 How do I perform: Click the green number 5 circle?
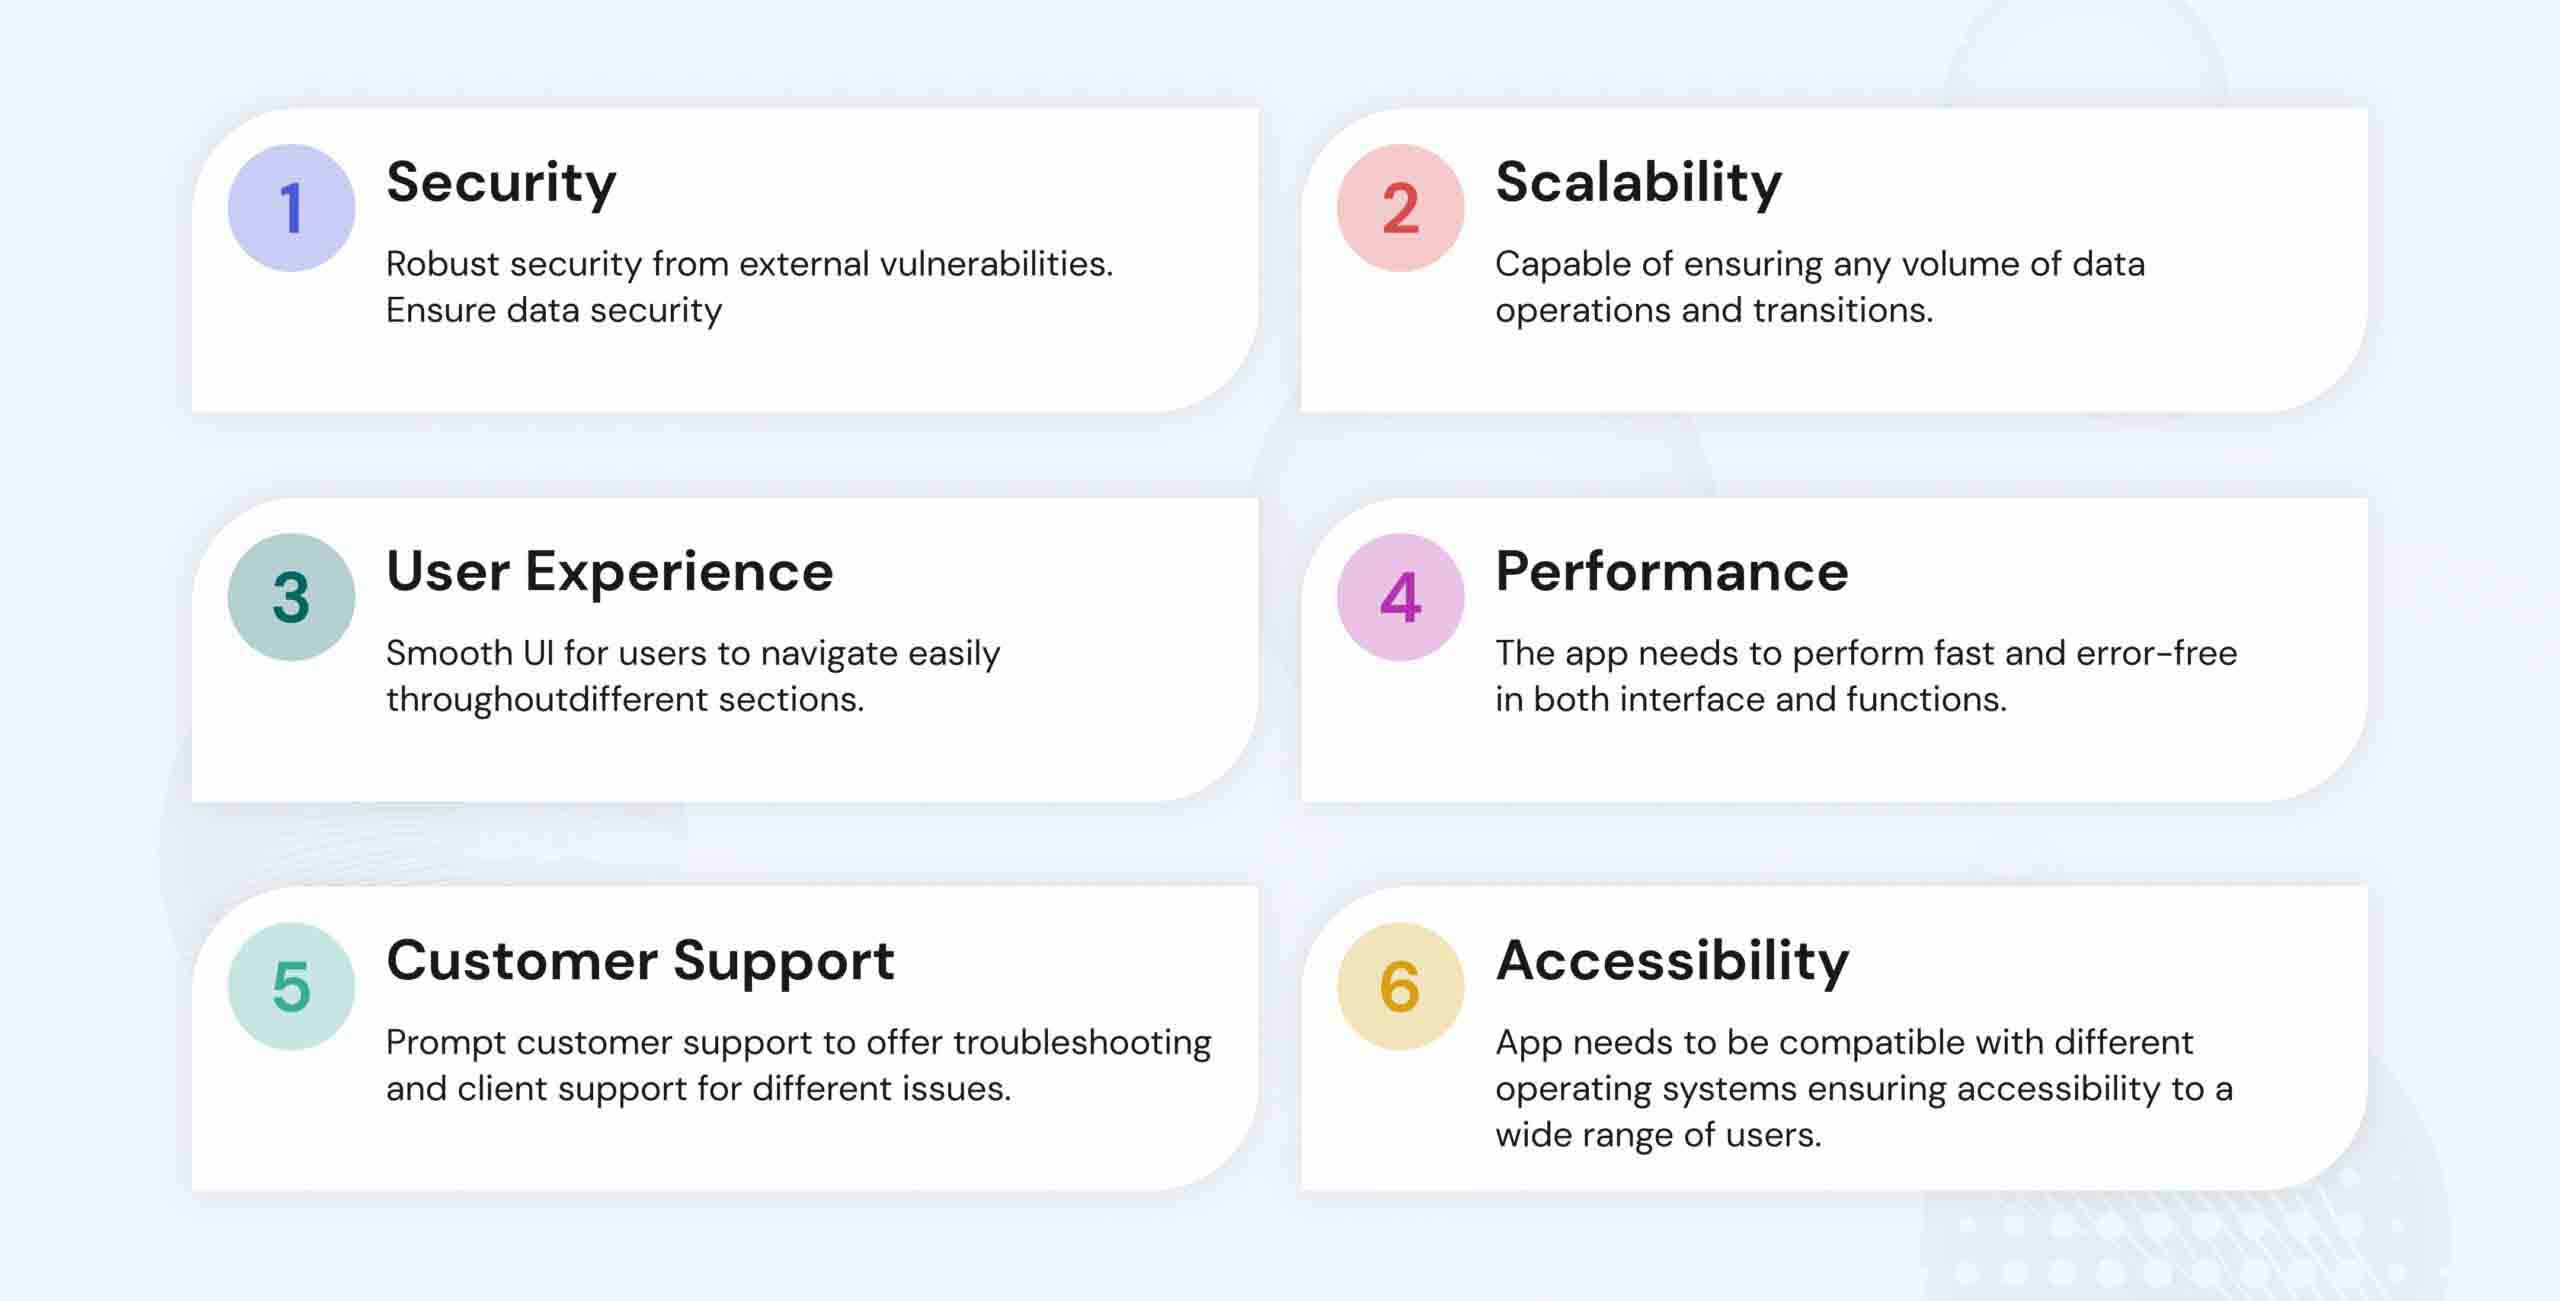(291, 986)
